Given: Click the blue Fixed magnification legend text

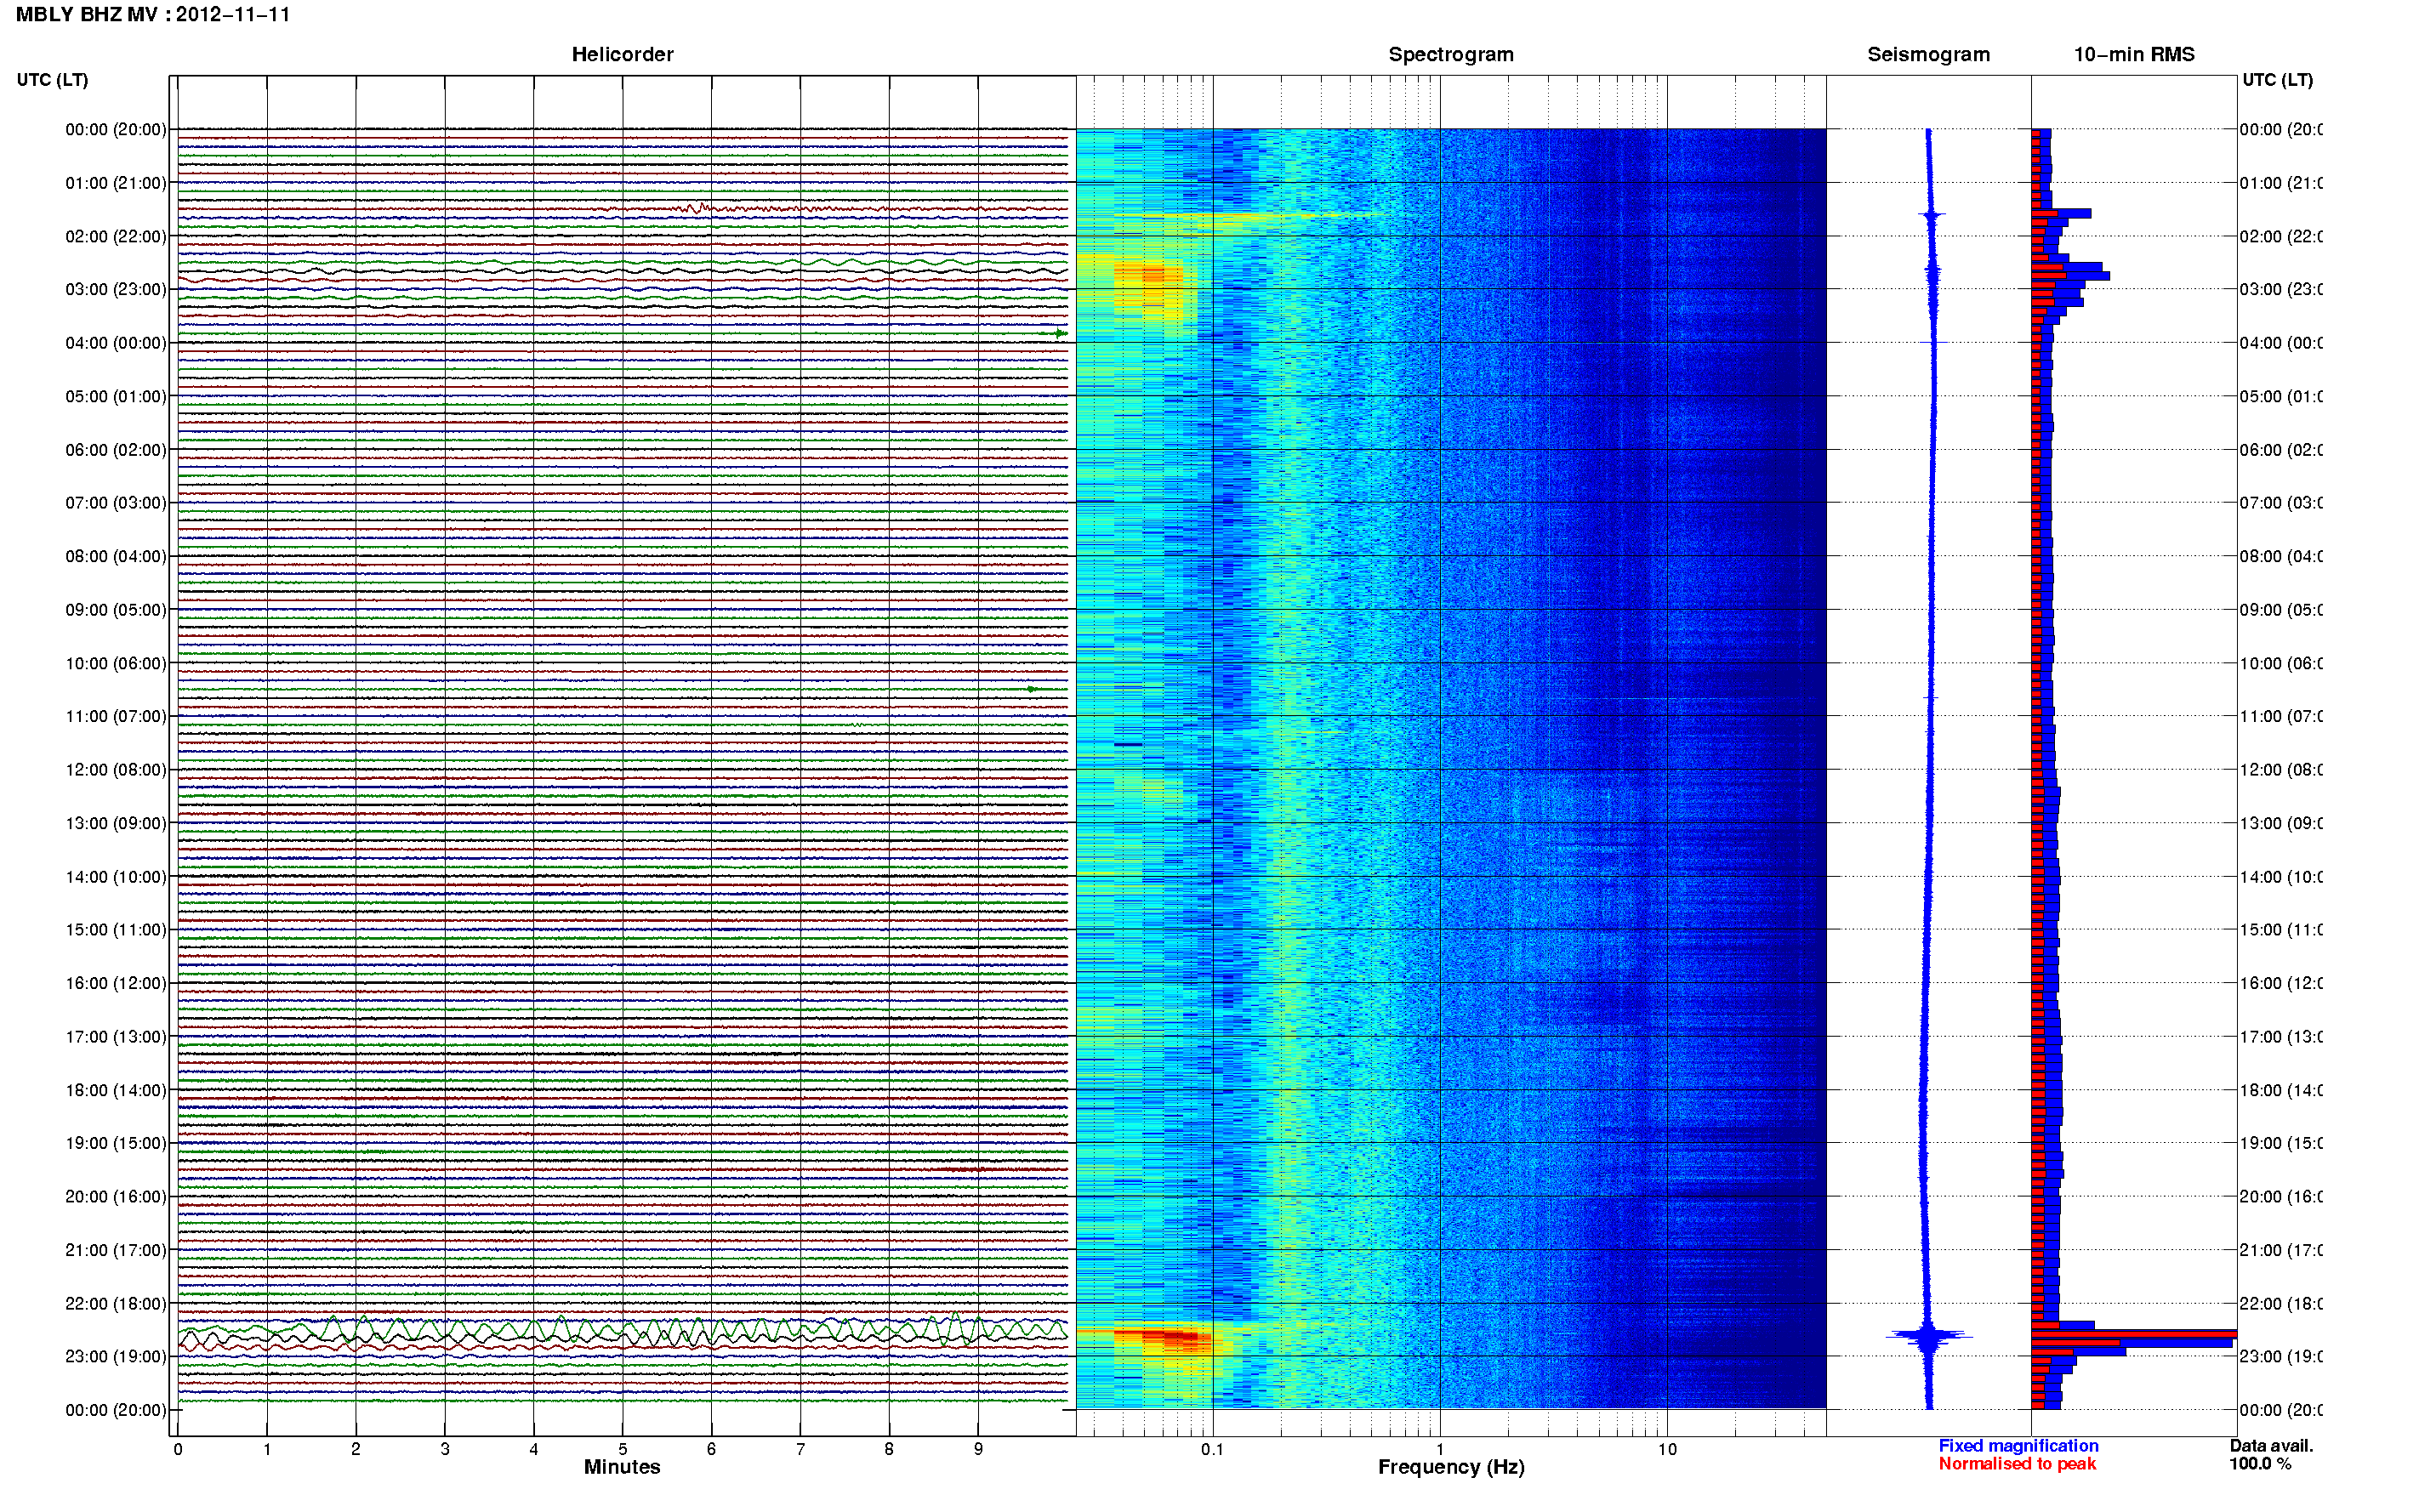Looking at the screenshot, I should 2018,1446.
